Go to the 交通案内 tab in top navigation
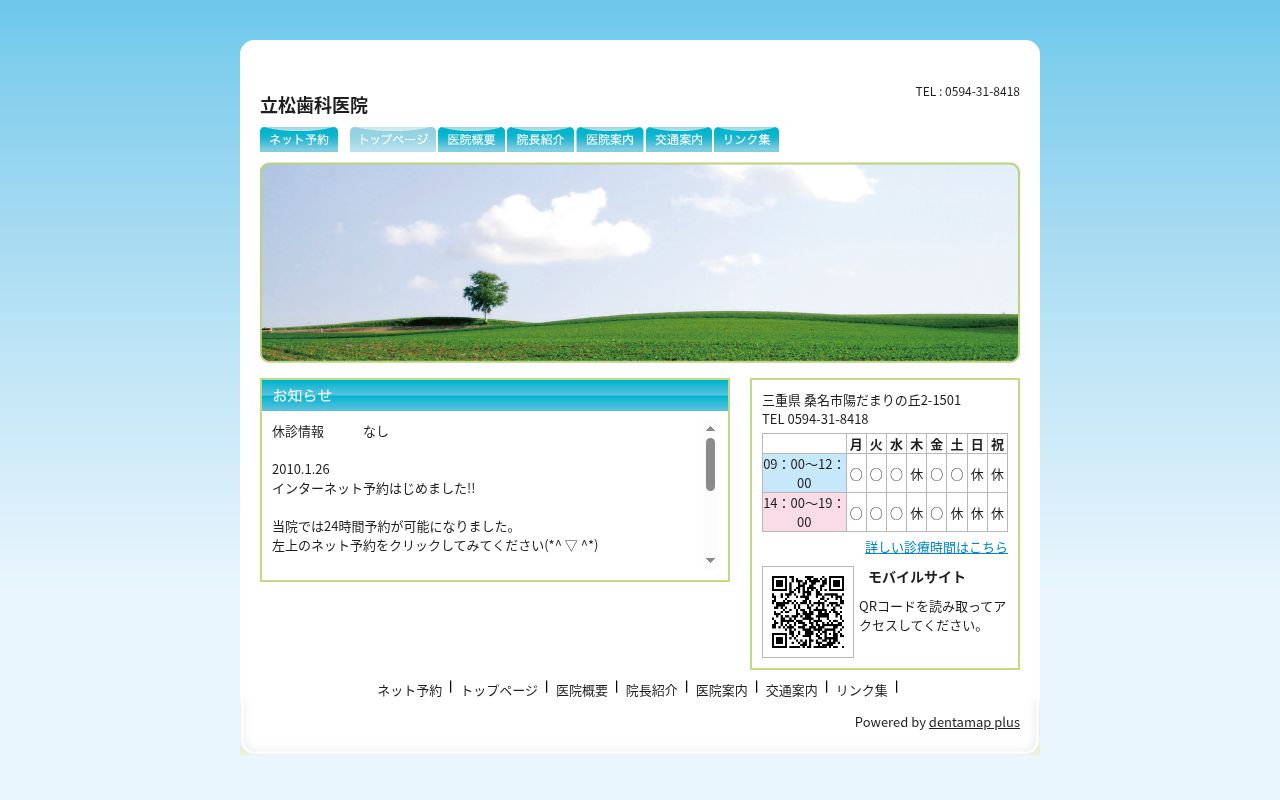1280x800 pixels. tap(679, 140)
